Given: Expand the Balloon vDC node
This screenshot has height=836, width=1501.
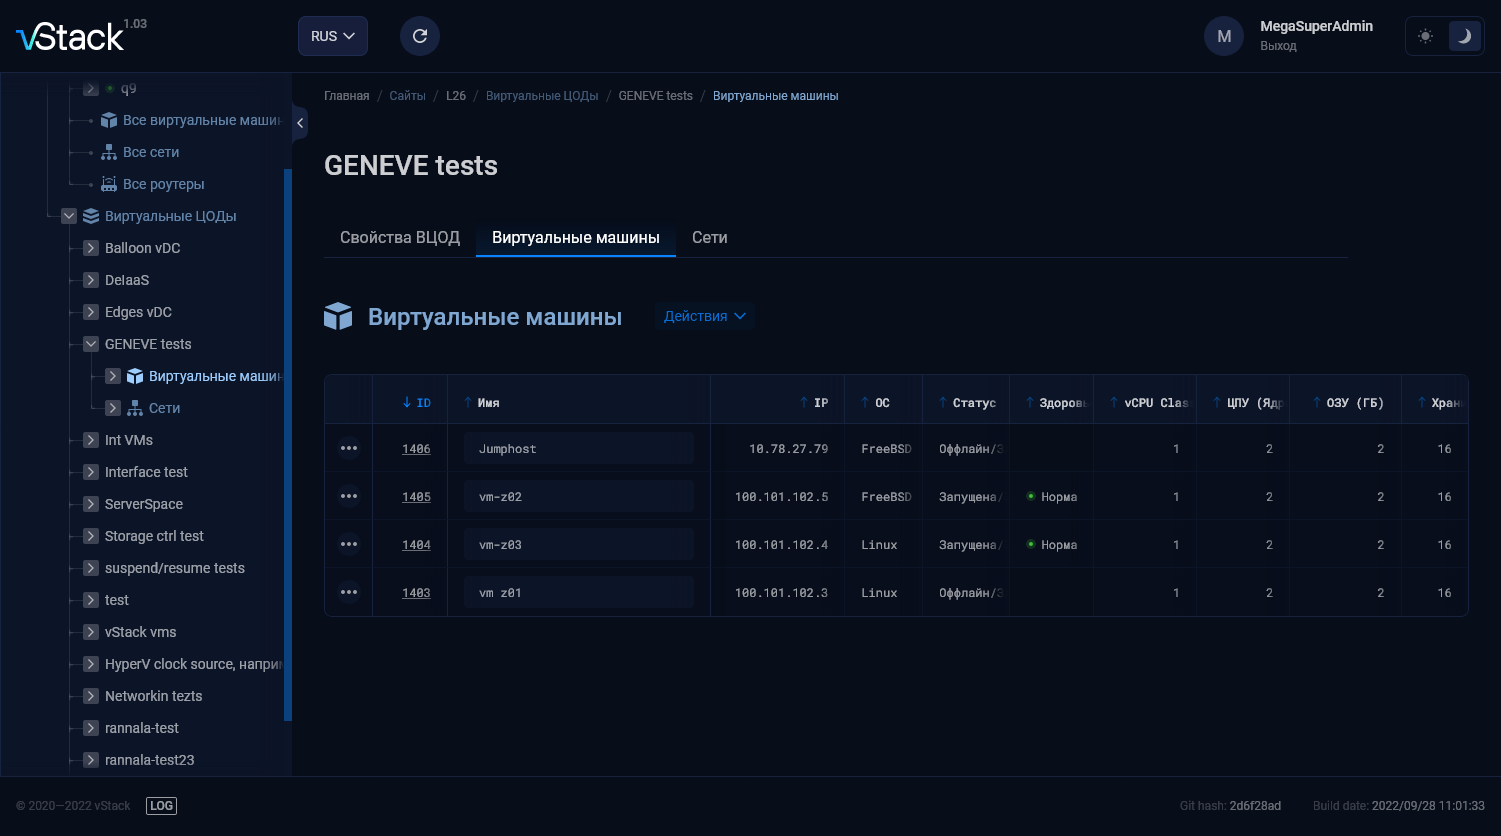Looking at the screenshot, I should click(x=90, y=248).
